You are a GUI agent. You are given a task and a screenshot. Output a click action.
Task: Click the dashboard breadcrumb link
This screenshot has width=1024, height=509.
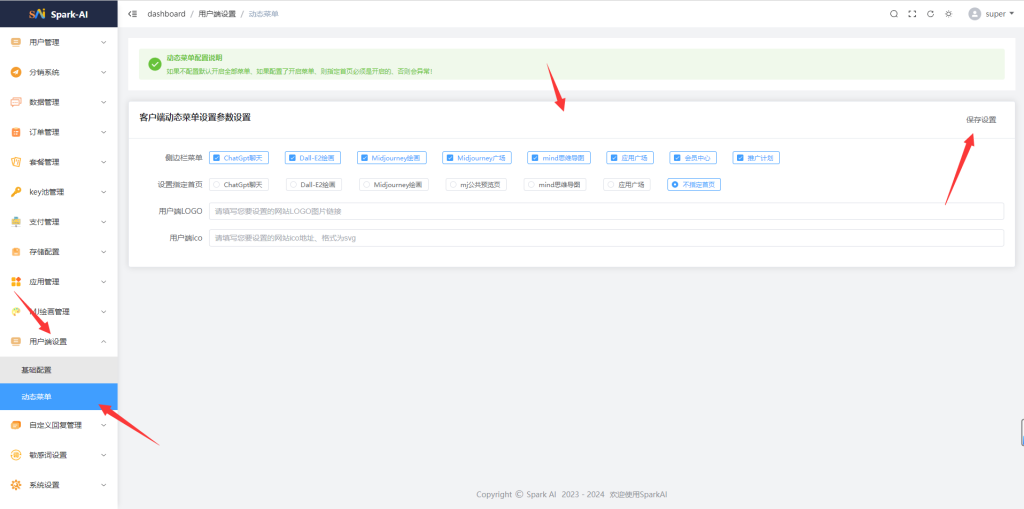(166, 14)
